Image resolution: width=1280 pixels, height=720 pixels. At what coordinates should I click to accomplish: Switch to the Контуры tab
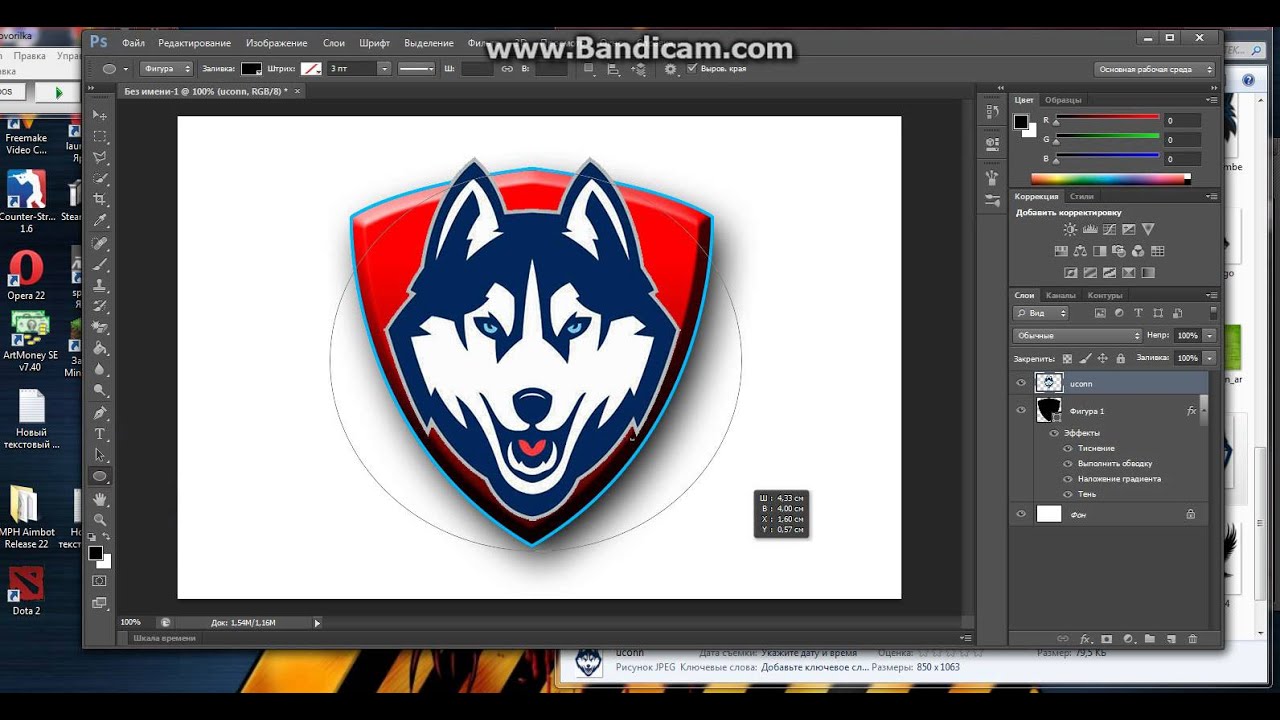pyautogui.click(x=1105, y=295)
